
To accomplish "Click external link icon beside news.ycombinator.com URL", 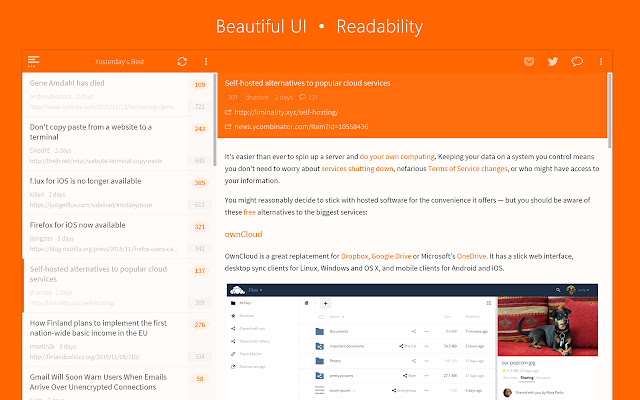I will point(228,127).
